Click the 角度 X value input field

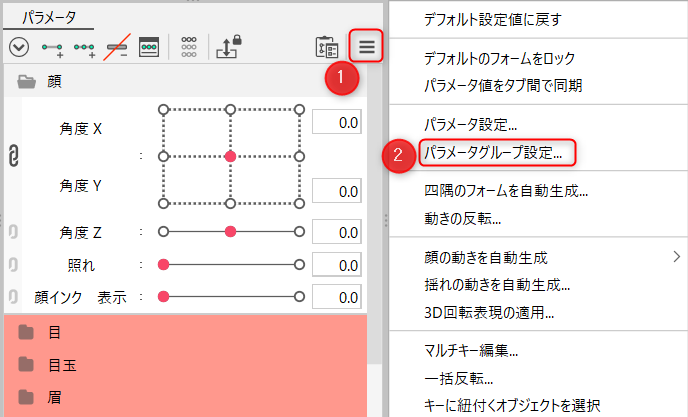[x=336, y=122]
